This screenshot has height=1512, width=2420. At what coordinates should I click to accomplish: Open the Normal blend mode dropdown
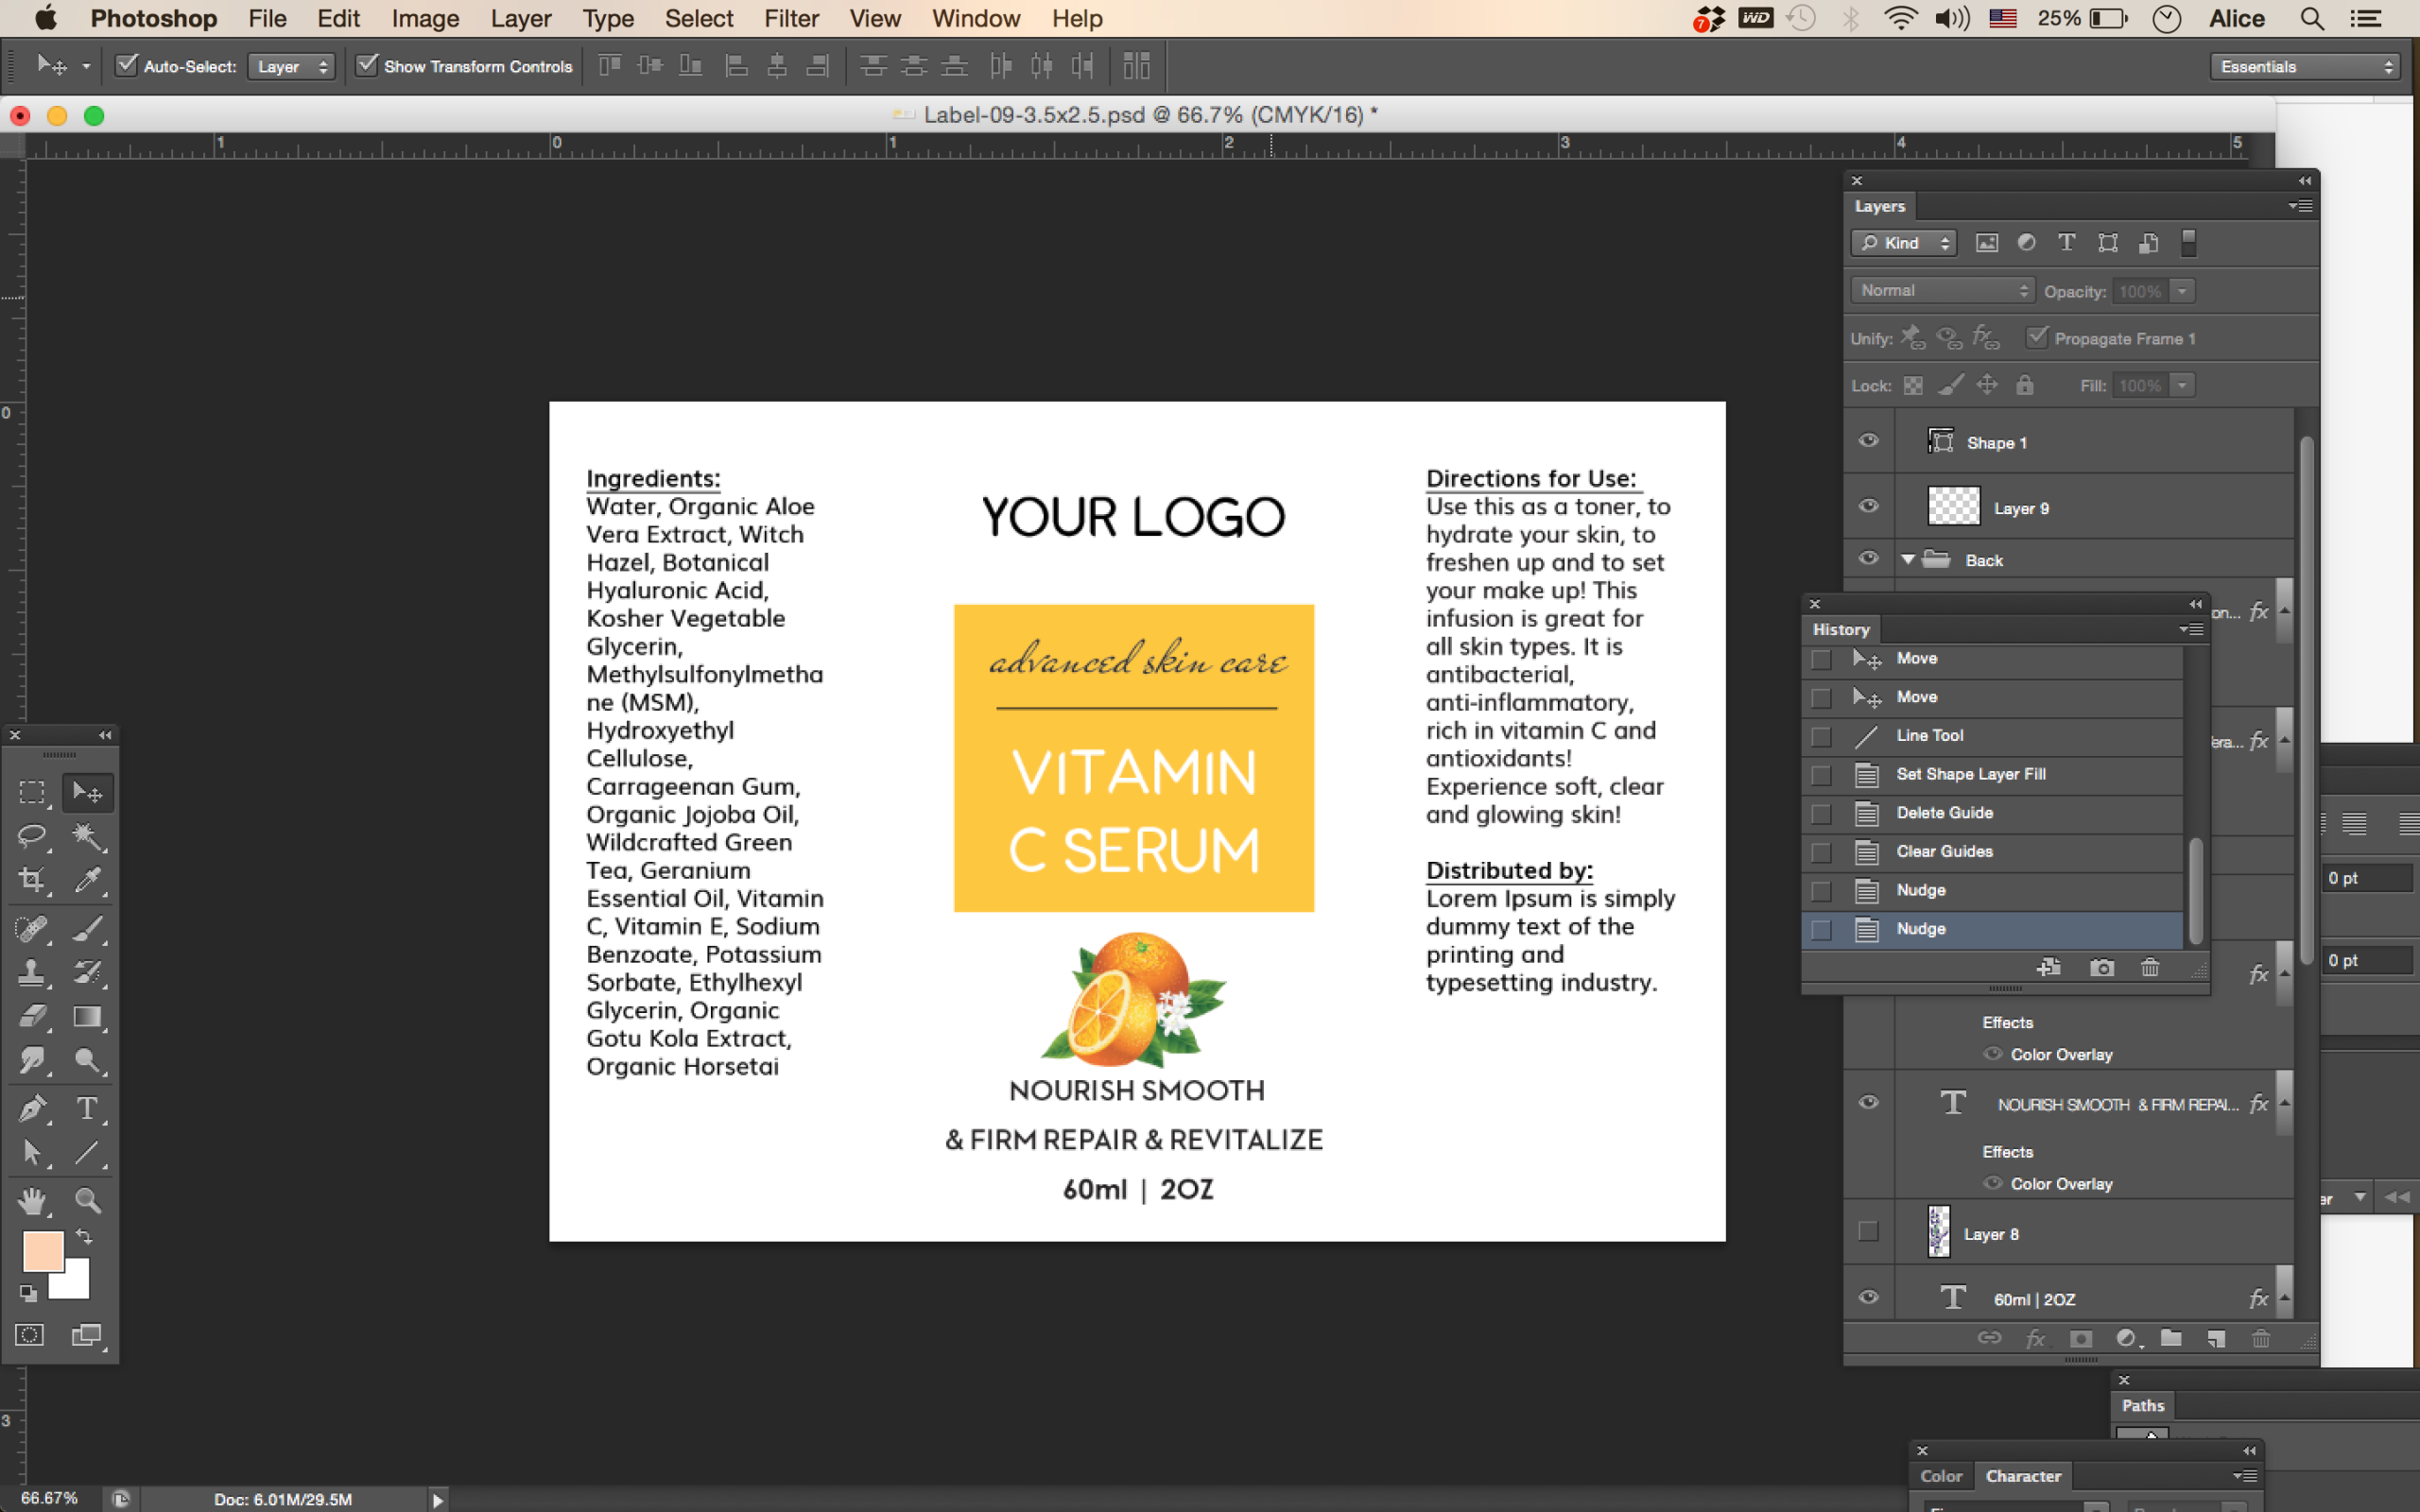coord(1942,290)
